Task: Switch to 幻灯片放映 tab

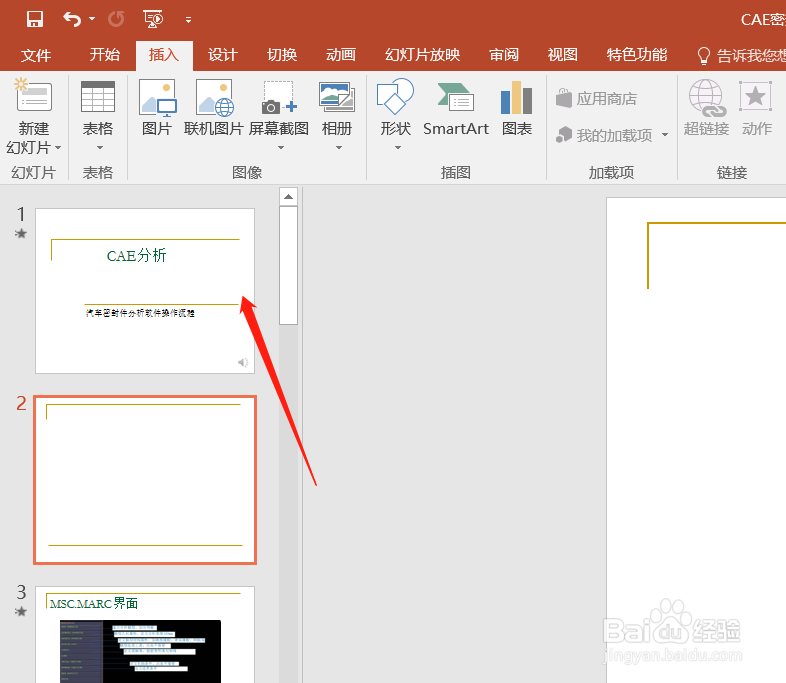Action: click(x=422, y=54)
